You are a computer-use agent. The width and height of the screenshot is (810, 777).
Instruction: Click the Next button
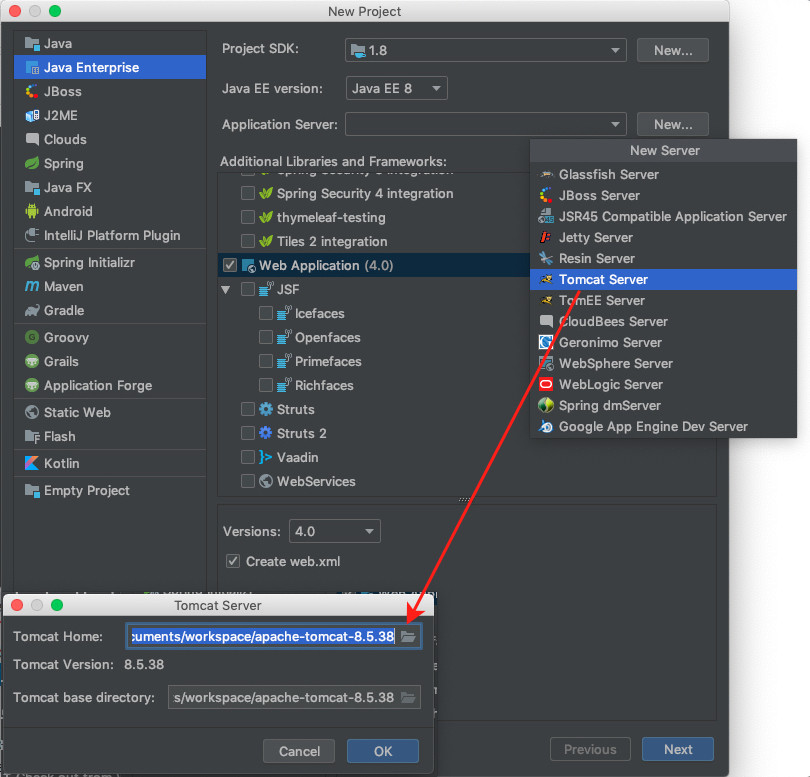point(677,750)
